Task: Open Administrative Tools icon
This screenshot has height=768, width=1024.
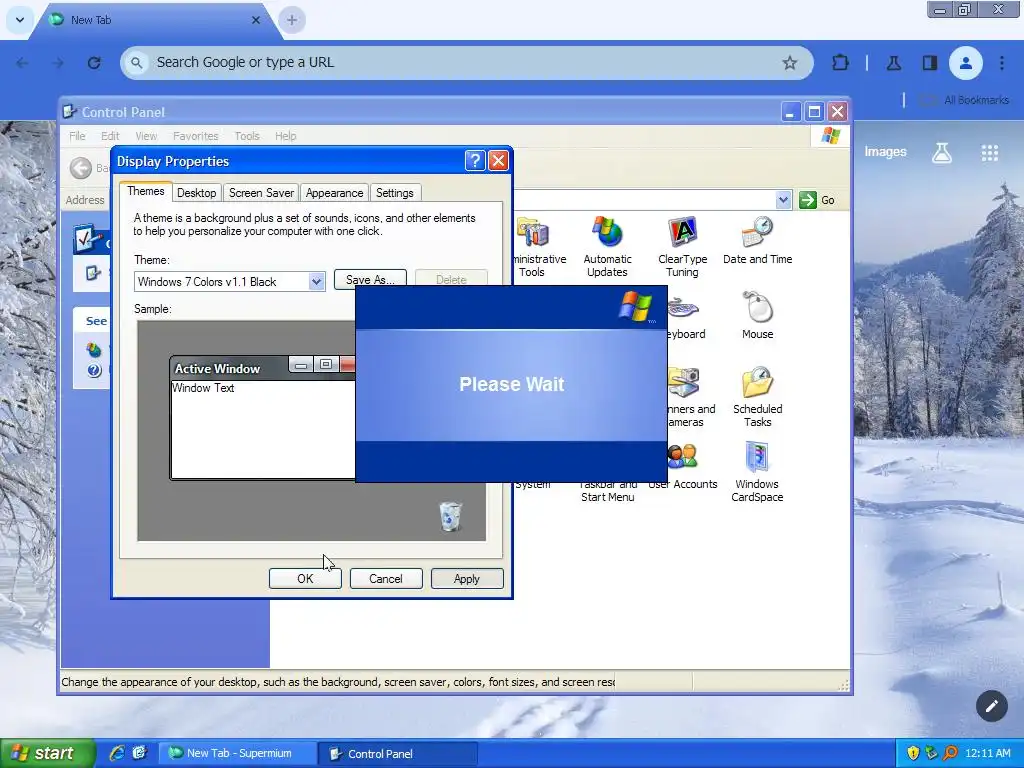Action: pyautogui.click(x=532, y=247)
